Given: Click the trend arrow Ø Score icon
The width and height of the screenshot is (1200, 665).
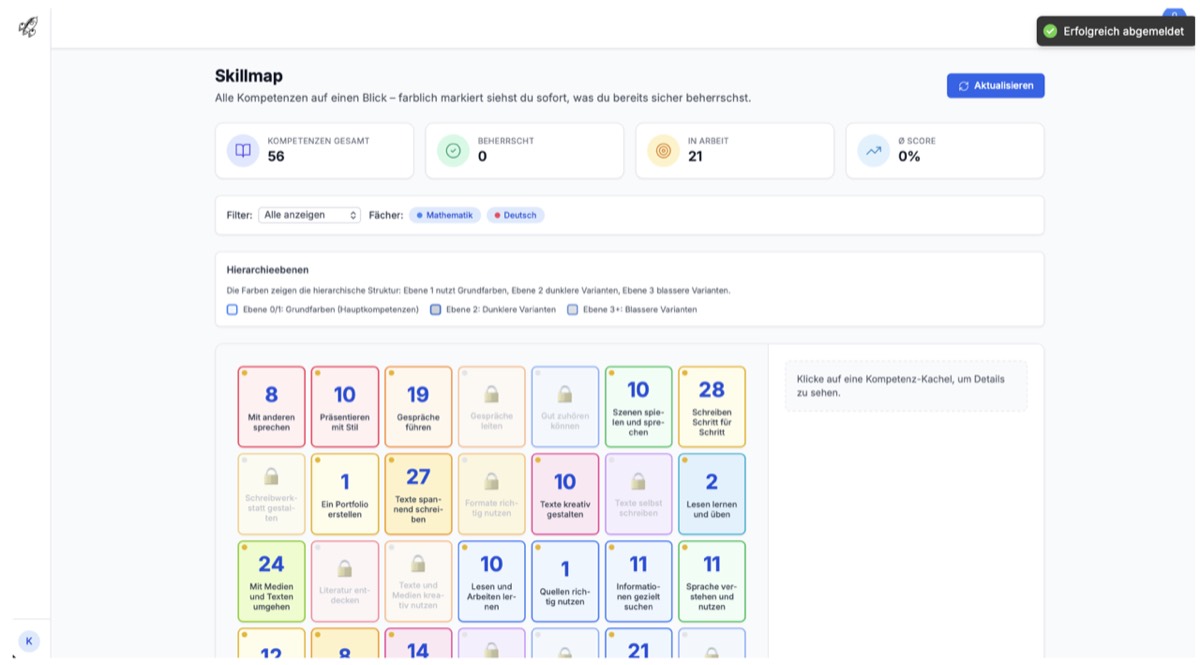Looking at the screenshot, I should point(873,151).
